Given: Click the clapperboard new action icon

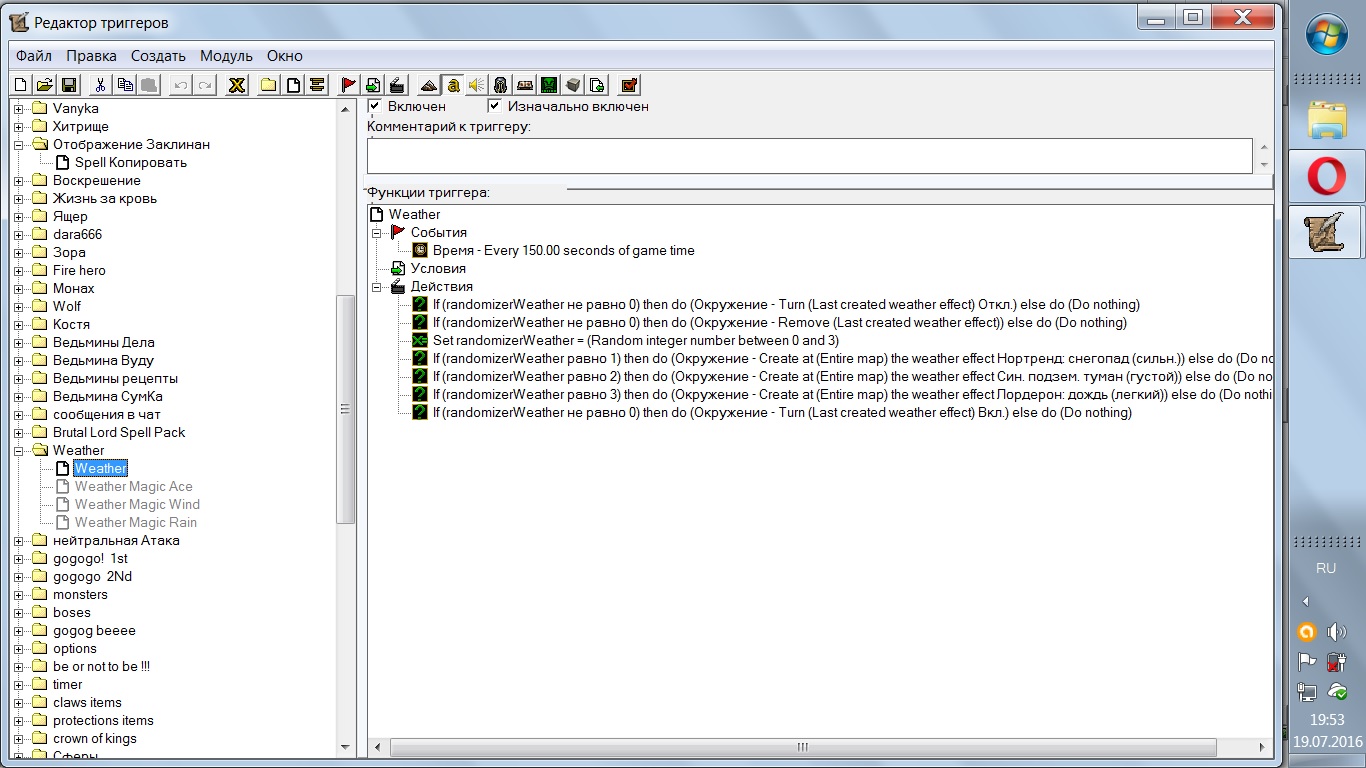Looking at the screenshot, I should point(397,85).
